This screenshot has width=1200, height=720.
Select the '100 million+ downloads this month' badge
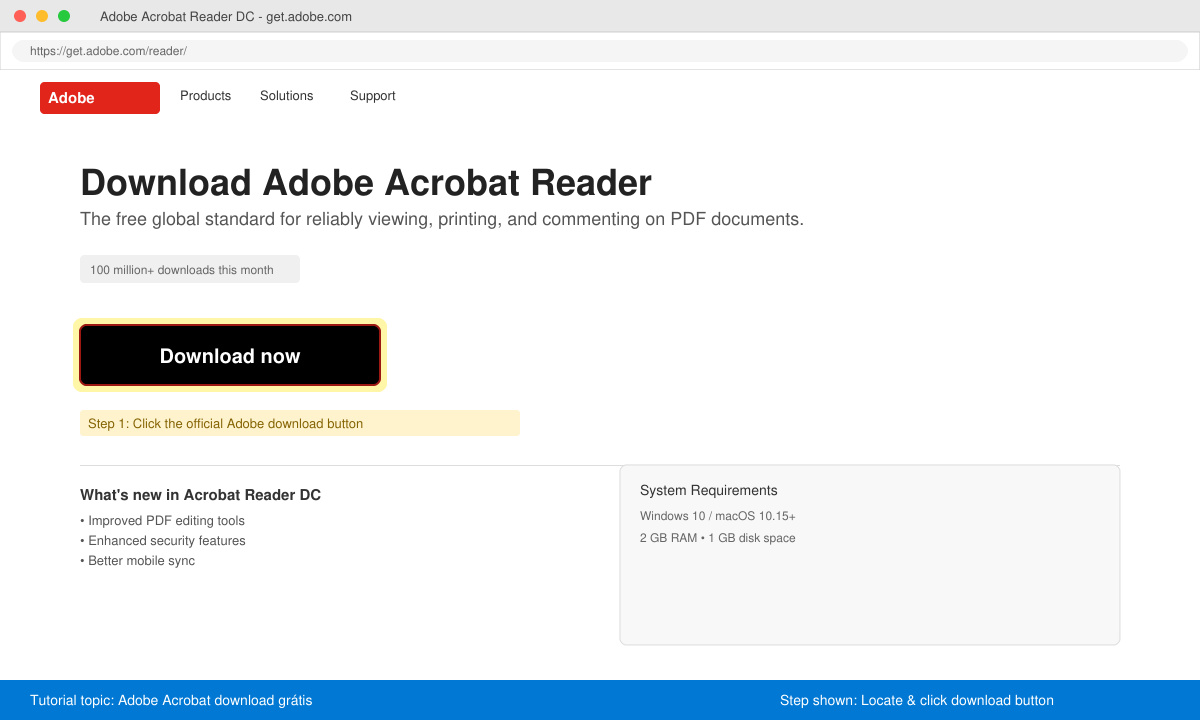click(190, 269)
